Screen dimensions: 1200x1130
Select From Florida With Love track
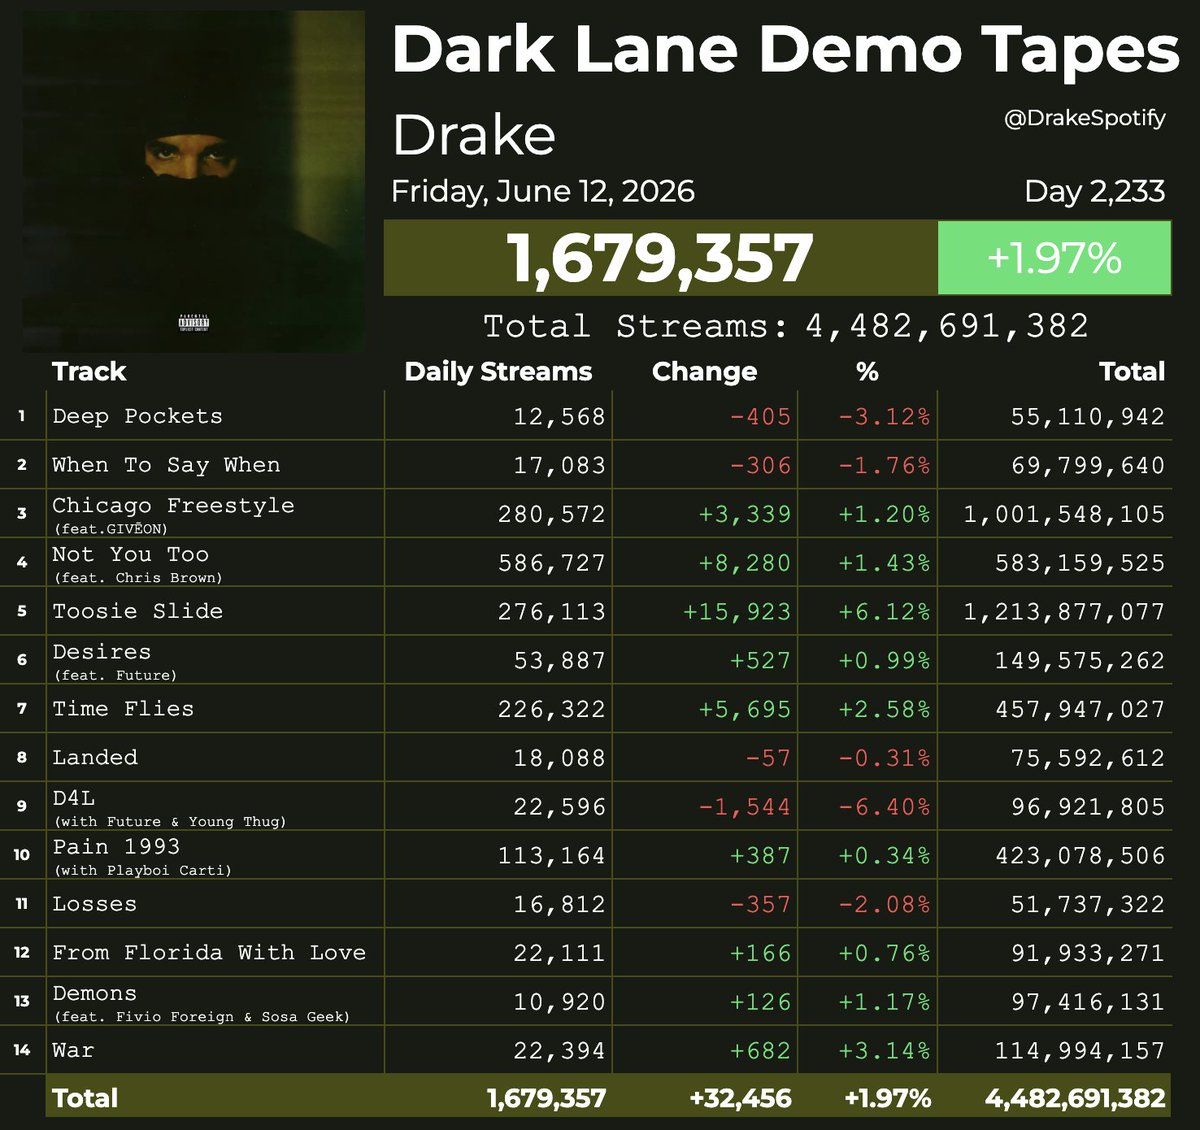click(209, 953)
